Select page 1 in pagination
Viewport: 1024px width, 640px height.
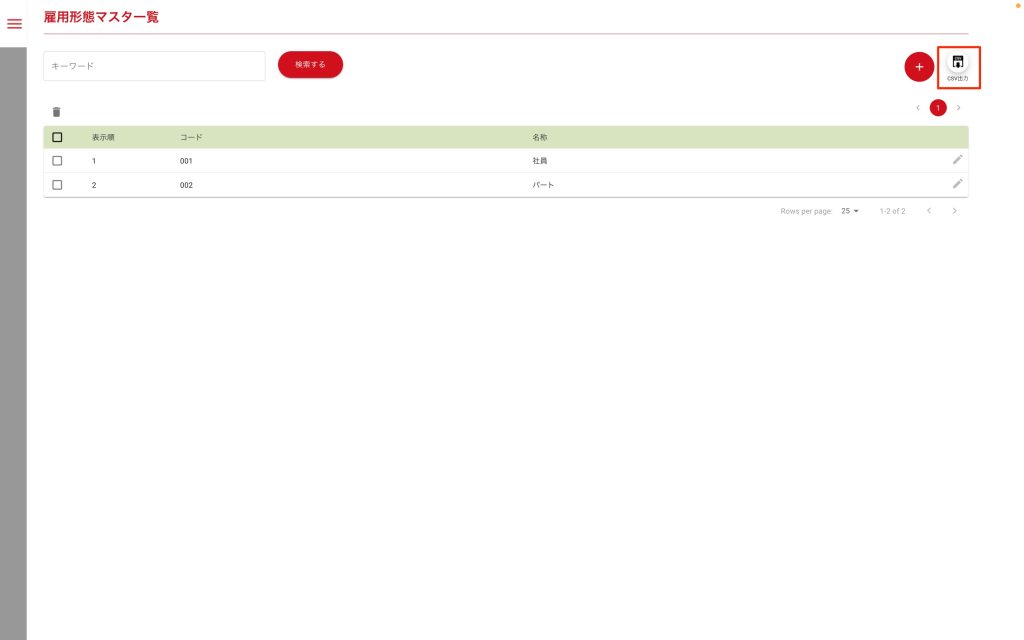[938, 108]
